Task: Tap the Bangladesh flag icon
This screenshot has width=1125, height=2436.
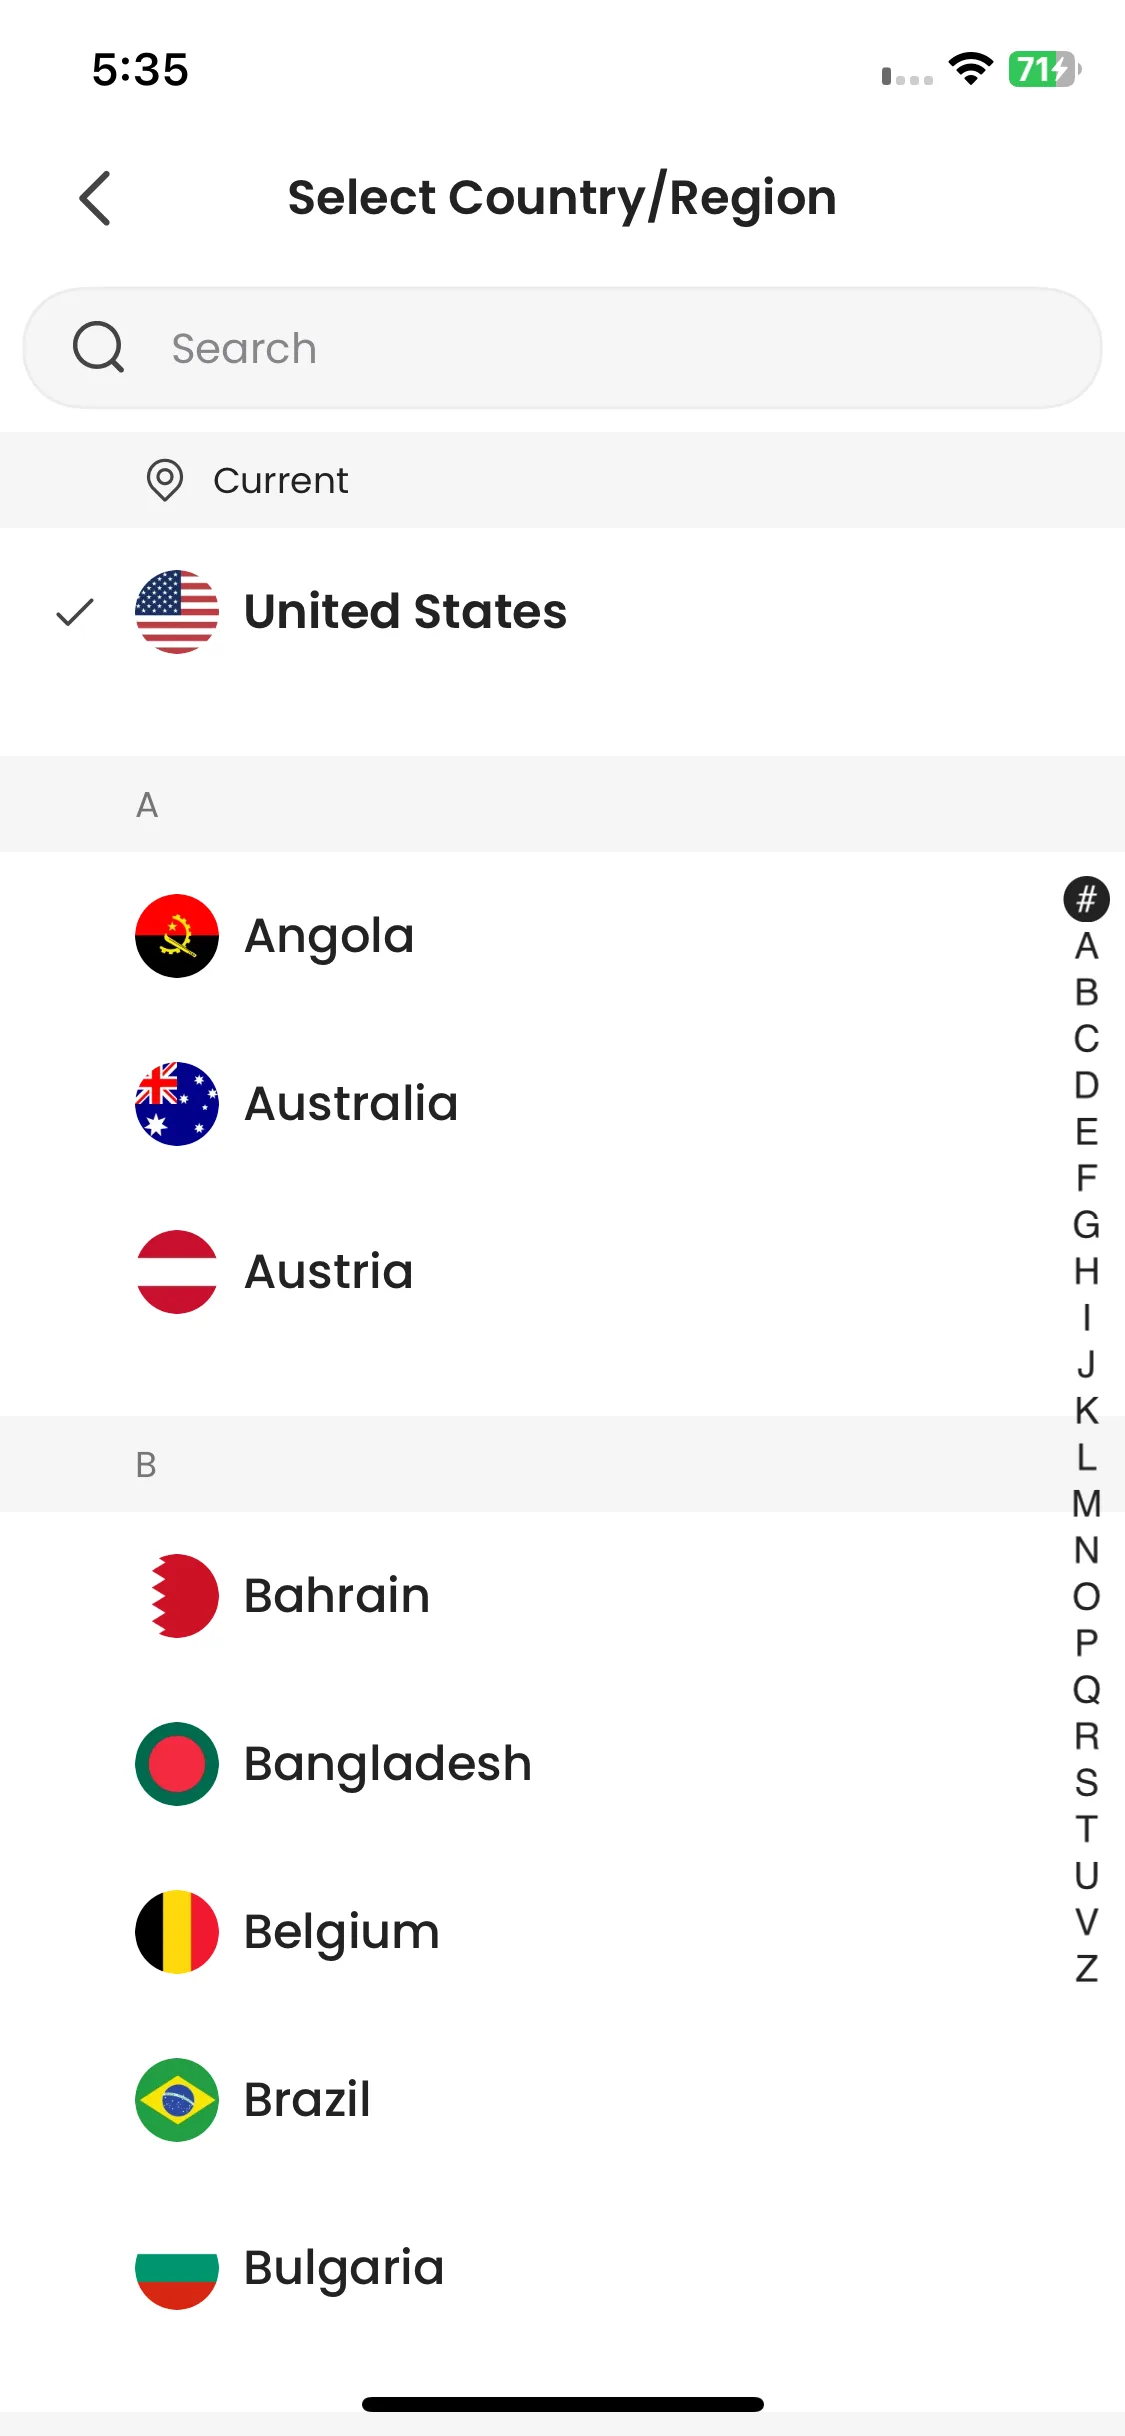Action: pos(177,1764)
